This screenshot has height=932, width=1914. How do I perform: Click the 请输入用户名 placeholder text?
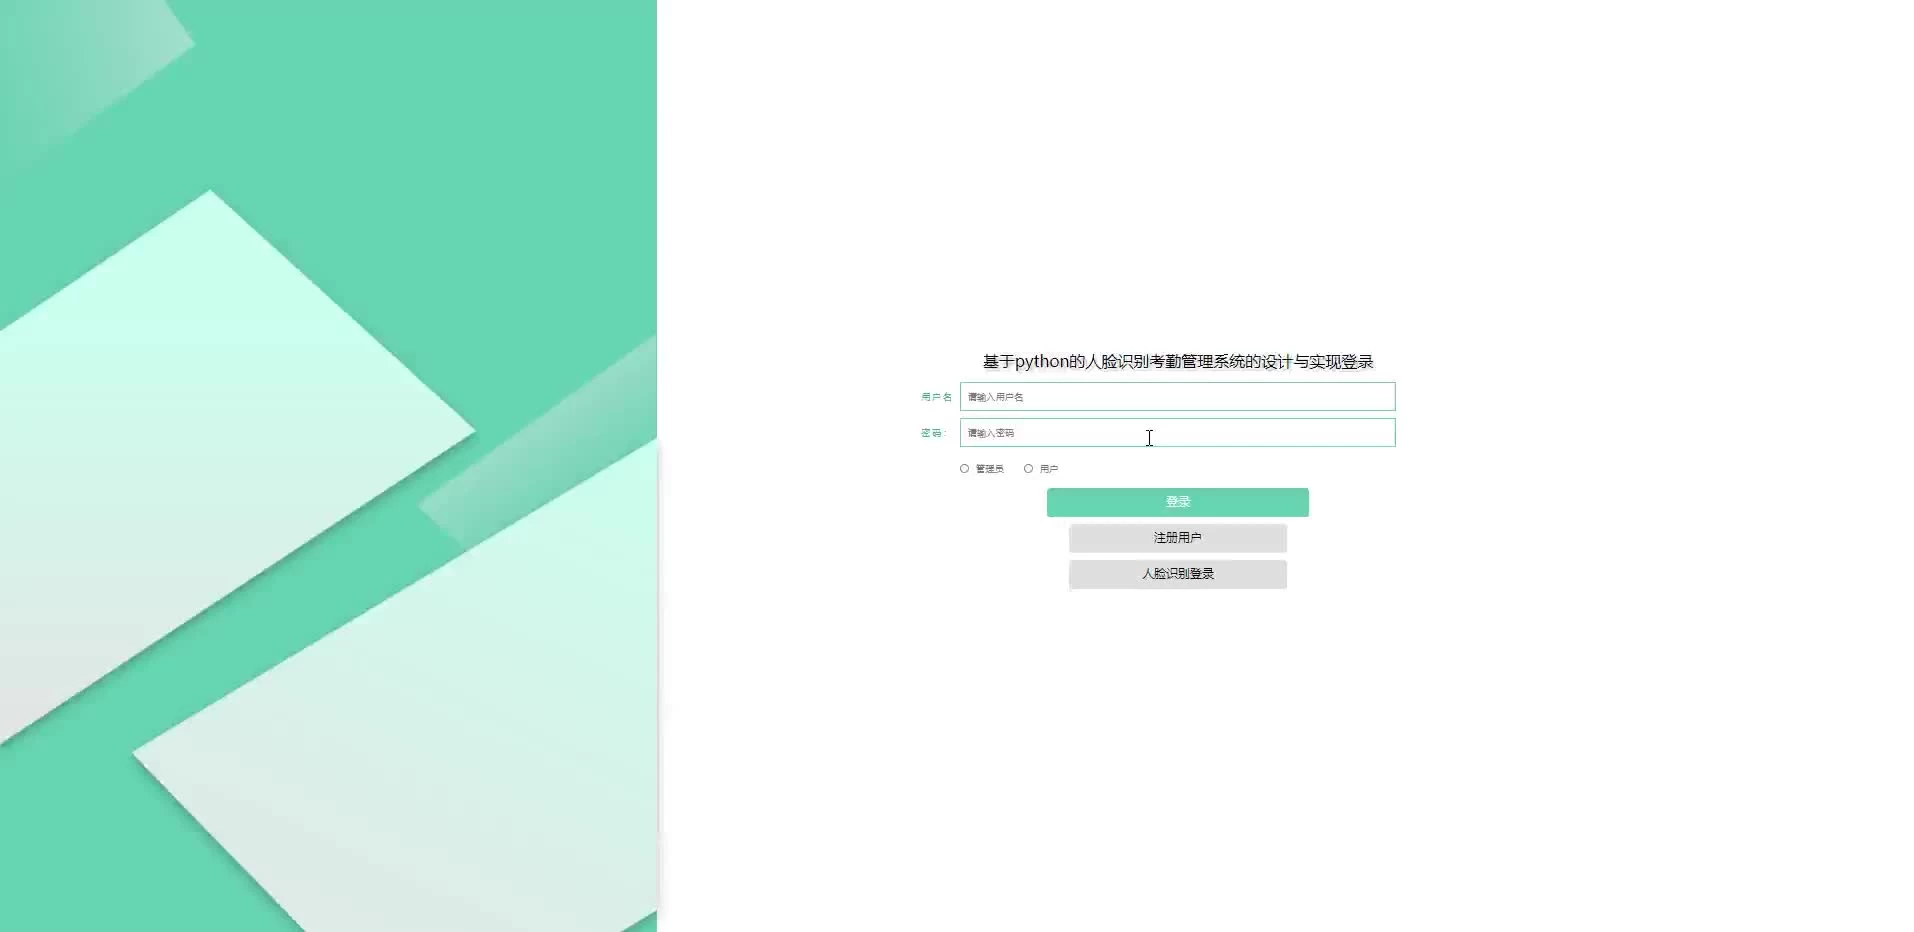995,397
